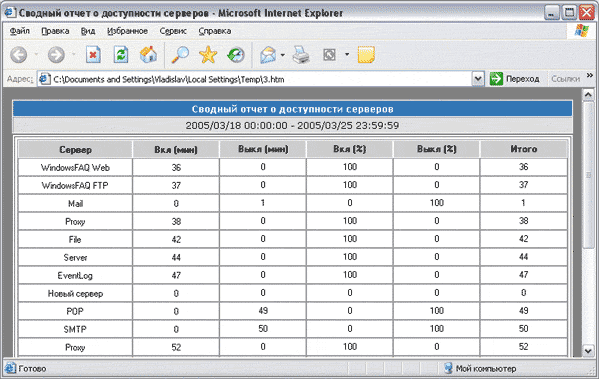The width and height of the screenshot is (599, 379).
Task: Click Готово status bar text
Action: click(32, 369)
